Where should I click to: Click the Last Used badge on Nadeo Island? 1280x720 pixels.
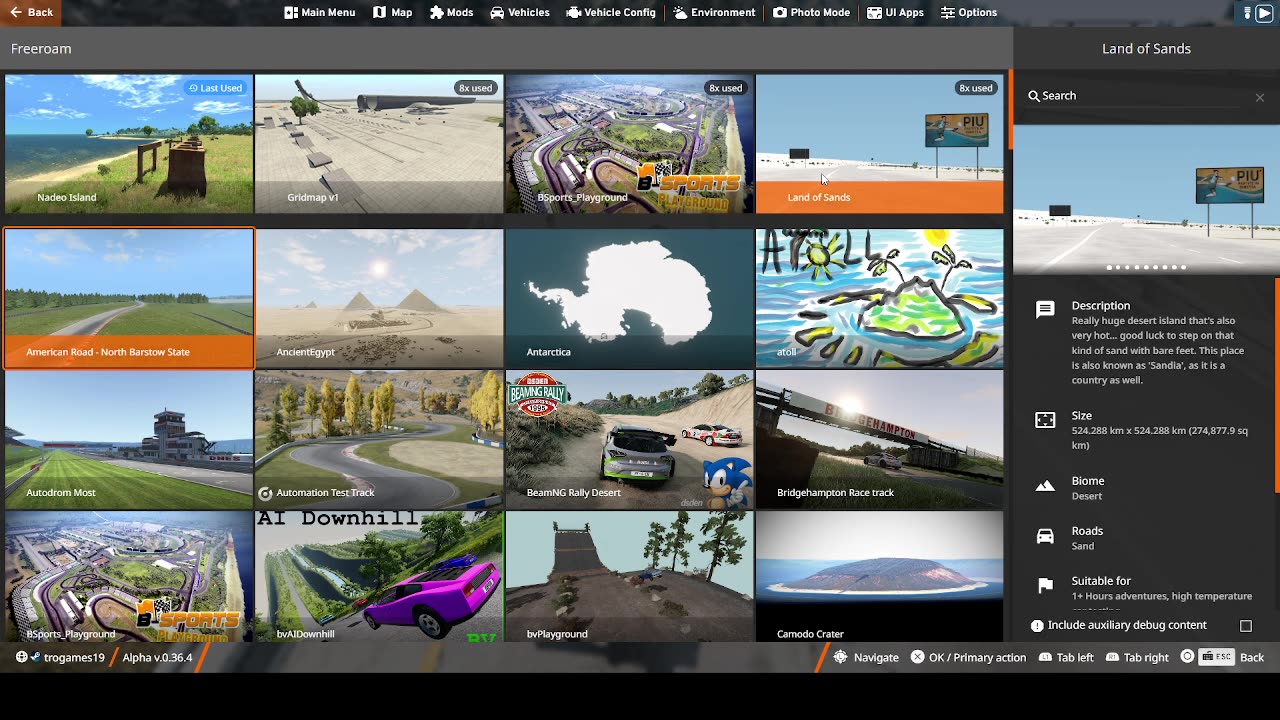click(215, 88)
